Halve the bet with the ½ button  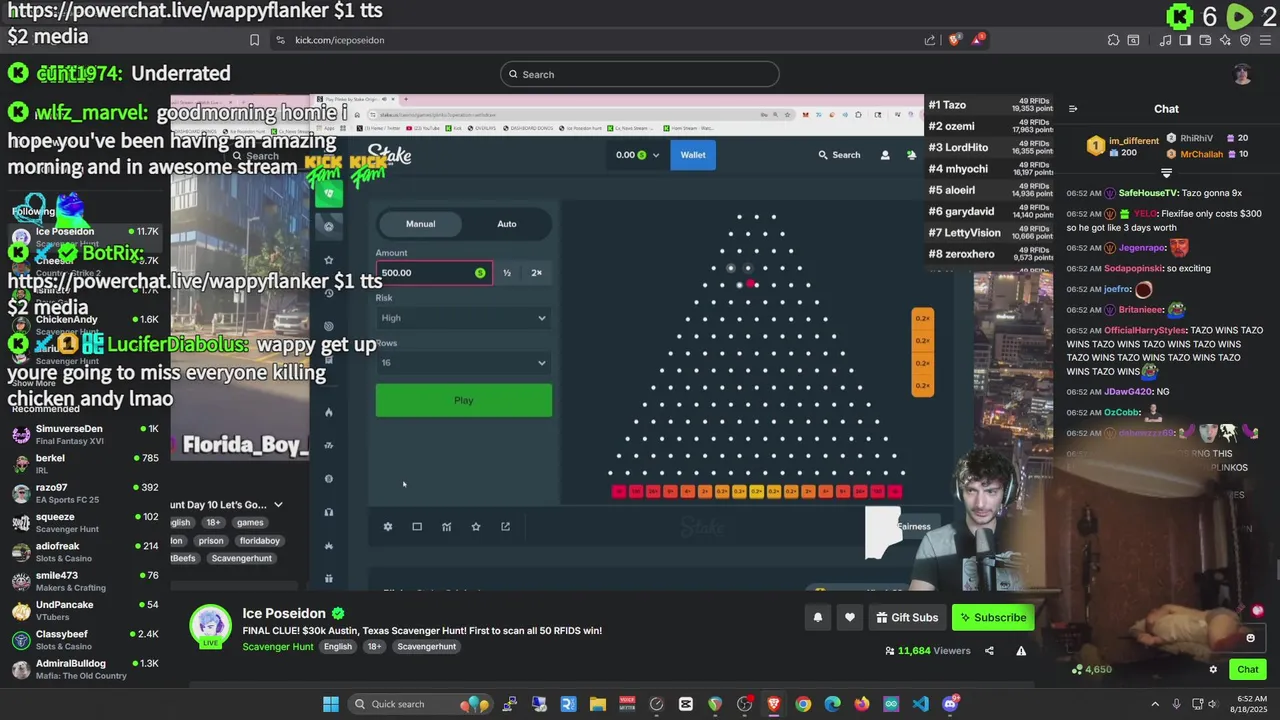click(507, 273)
